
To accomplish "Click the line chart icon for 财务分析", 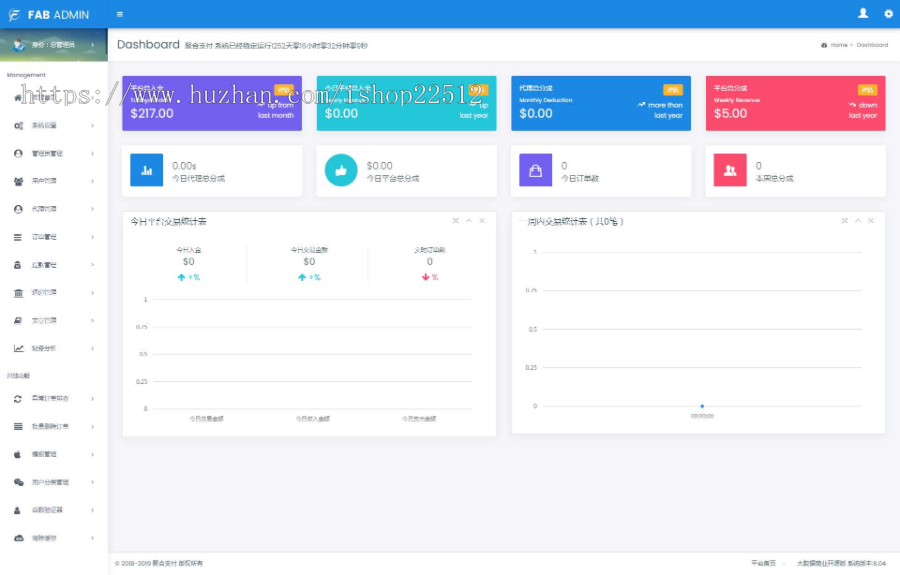I will 18,348.
